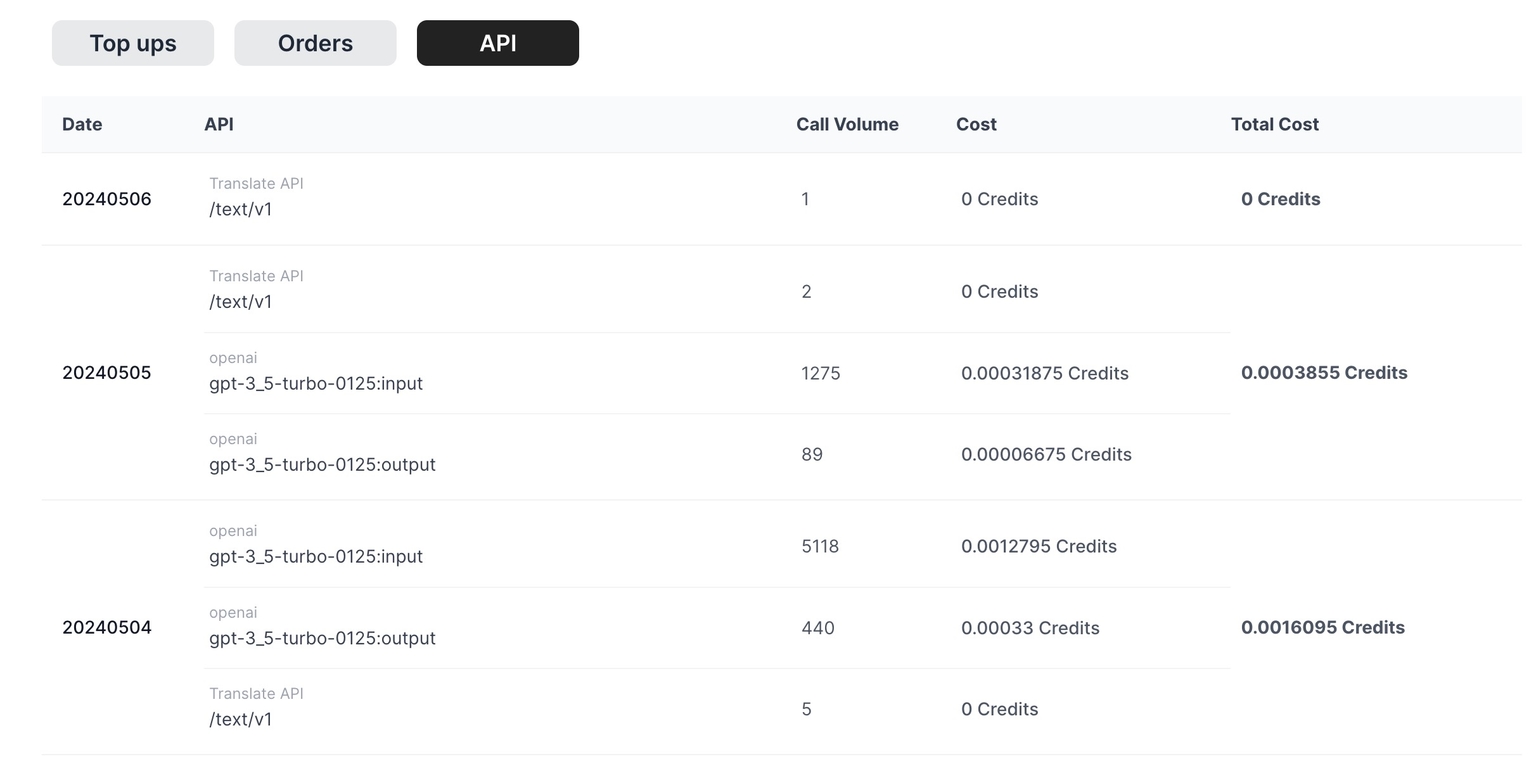
Task: Select the gpt-3_5-turbo-0125:input row under 20240505
Action: [x=400, y=372]
